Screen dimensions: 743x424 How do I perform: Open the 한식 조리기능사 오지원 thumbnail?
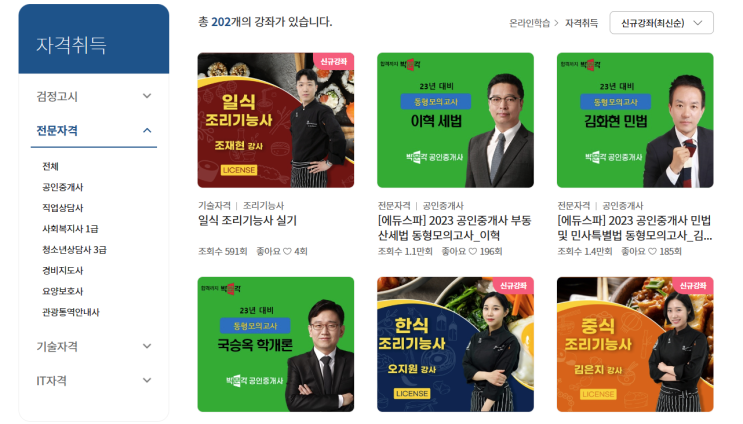click(455, 344)
